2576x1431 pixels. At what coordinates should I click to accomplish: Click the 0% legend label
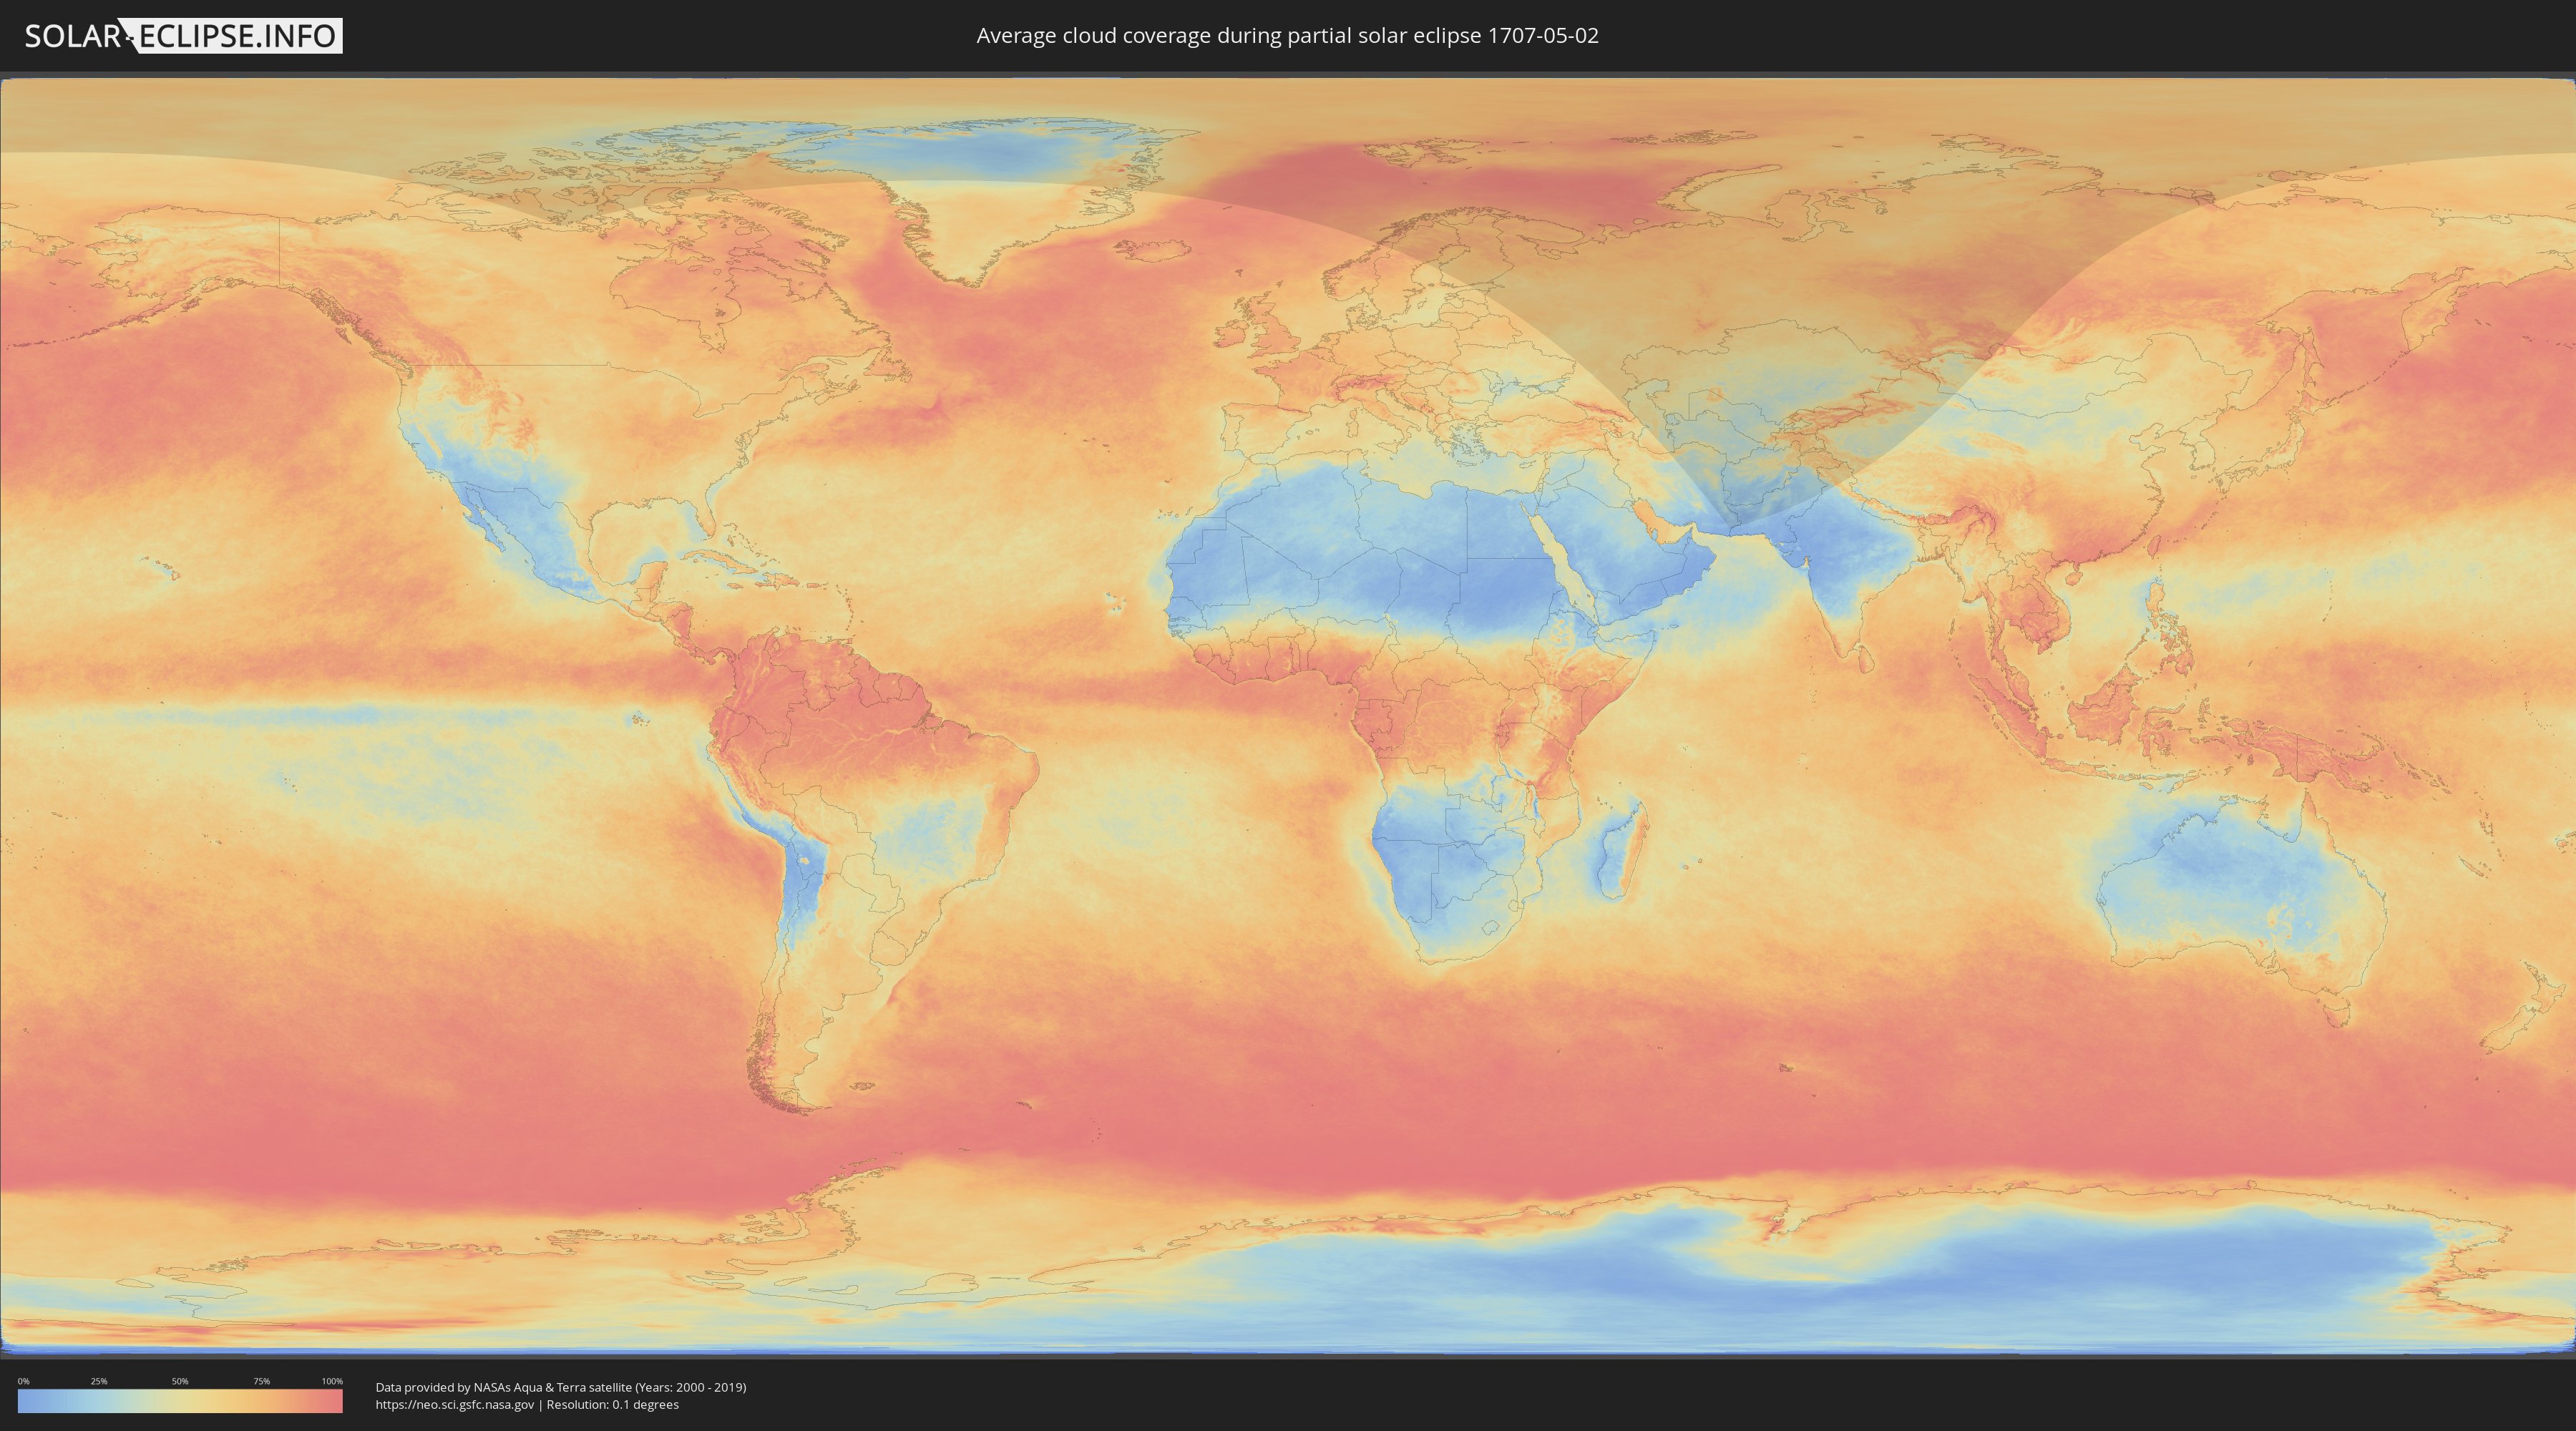[23, 1381]
